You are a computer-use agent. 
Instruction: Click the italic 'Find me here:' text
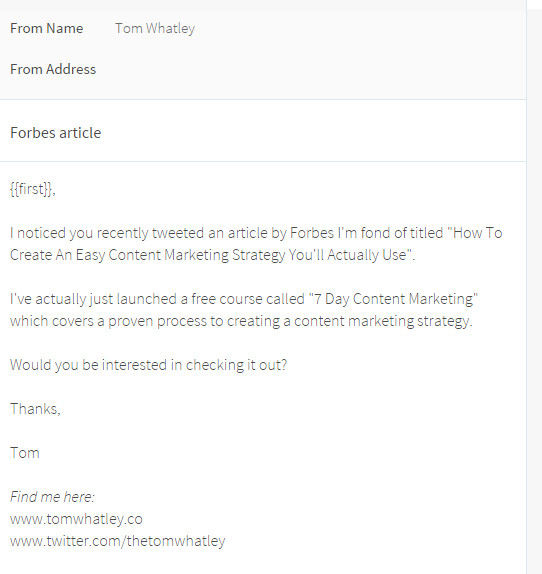[x=52, y=497]
